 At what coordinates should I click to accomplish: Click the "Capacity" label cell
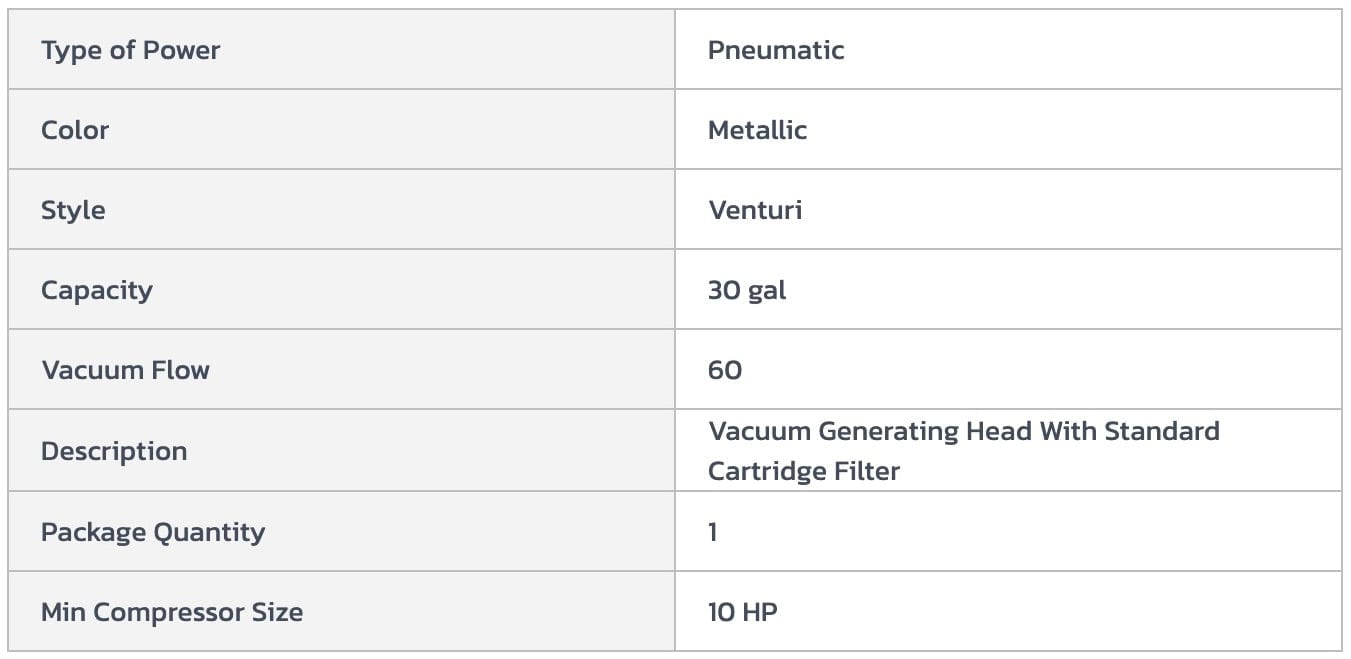(x=97, y=290)
